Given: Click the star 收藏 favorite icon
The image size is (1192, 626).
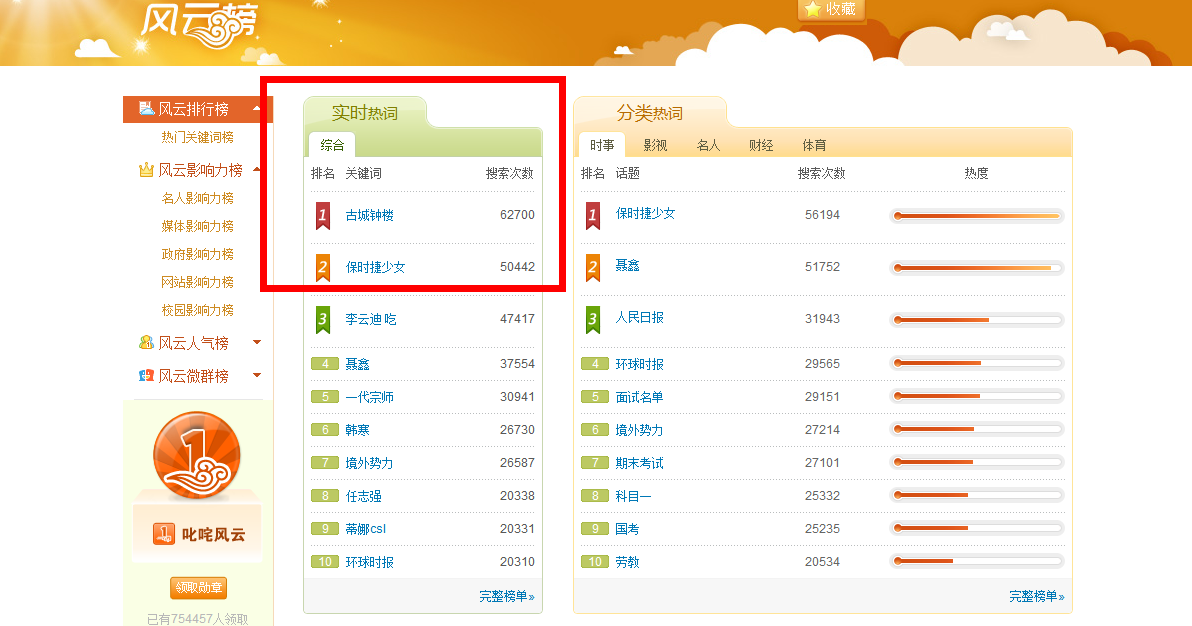Looking at the screenshot, I should click(x=813, y=9).
